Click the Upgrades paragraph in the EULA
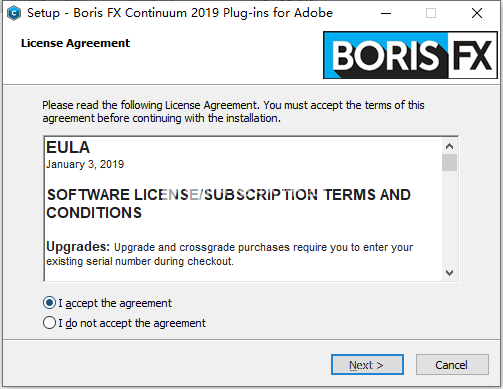 coord(229,254)
